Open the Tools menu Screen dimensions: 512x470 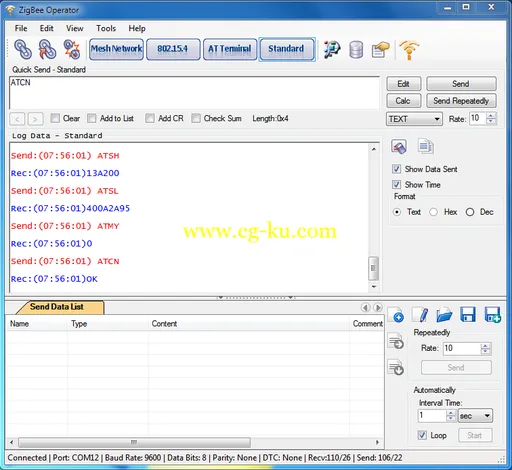(x=106, y=29)
